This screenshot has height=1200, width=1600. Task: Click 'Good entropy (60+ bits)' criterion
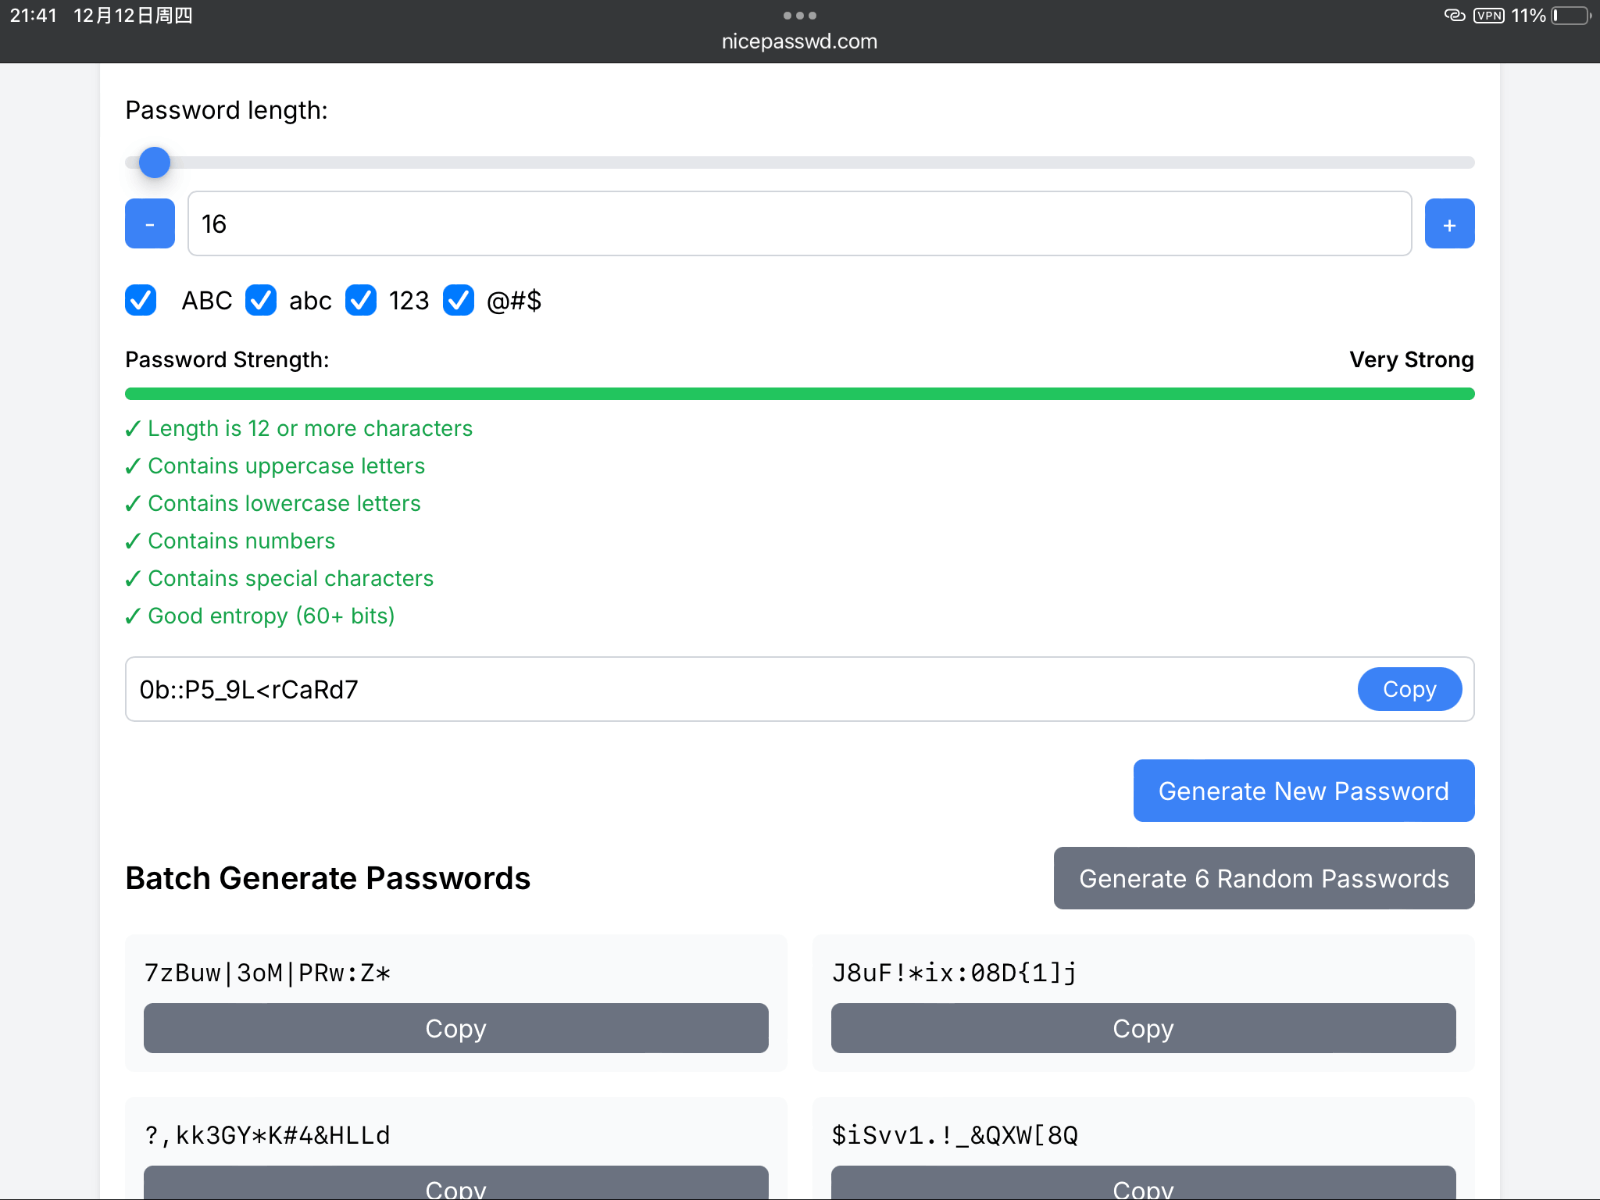(x=271, y=616)
